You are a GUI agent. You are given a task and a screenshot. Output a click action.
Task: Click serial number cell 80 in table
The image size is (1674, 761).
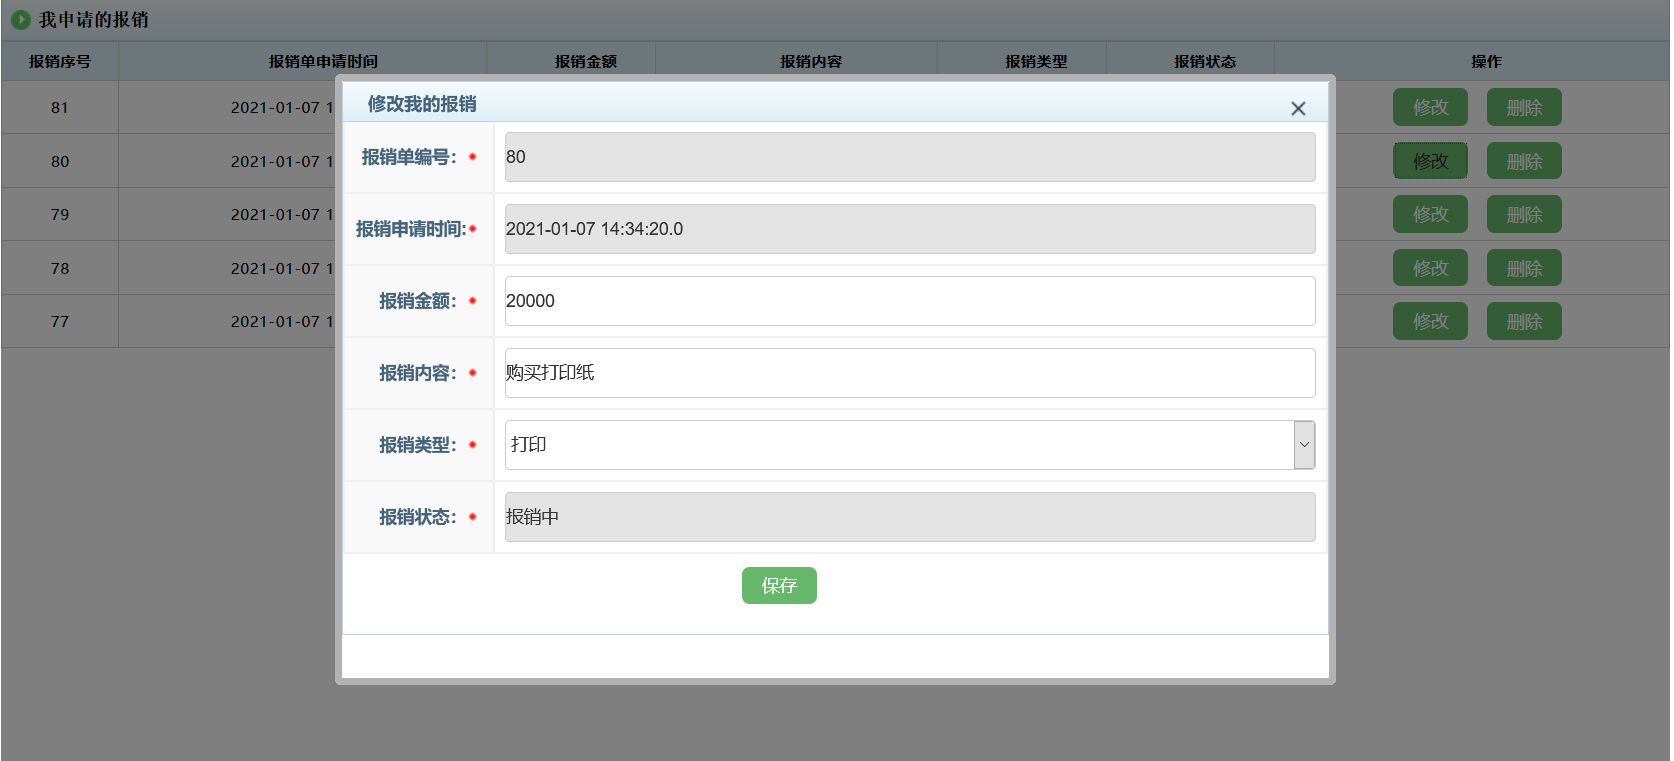[x=60, y=161]
